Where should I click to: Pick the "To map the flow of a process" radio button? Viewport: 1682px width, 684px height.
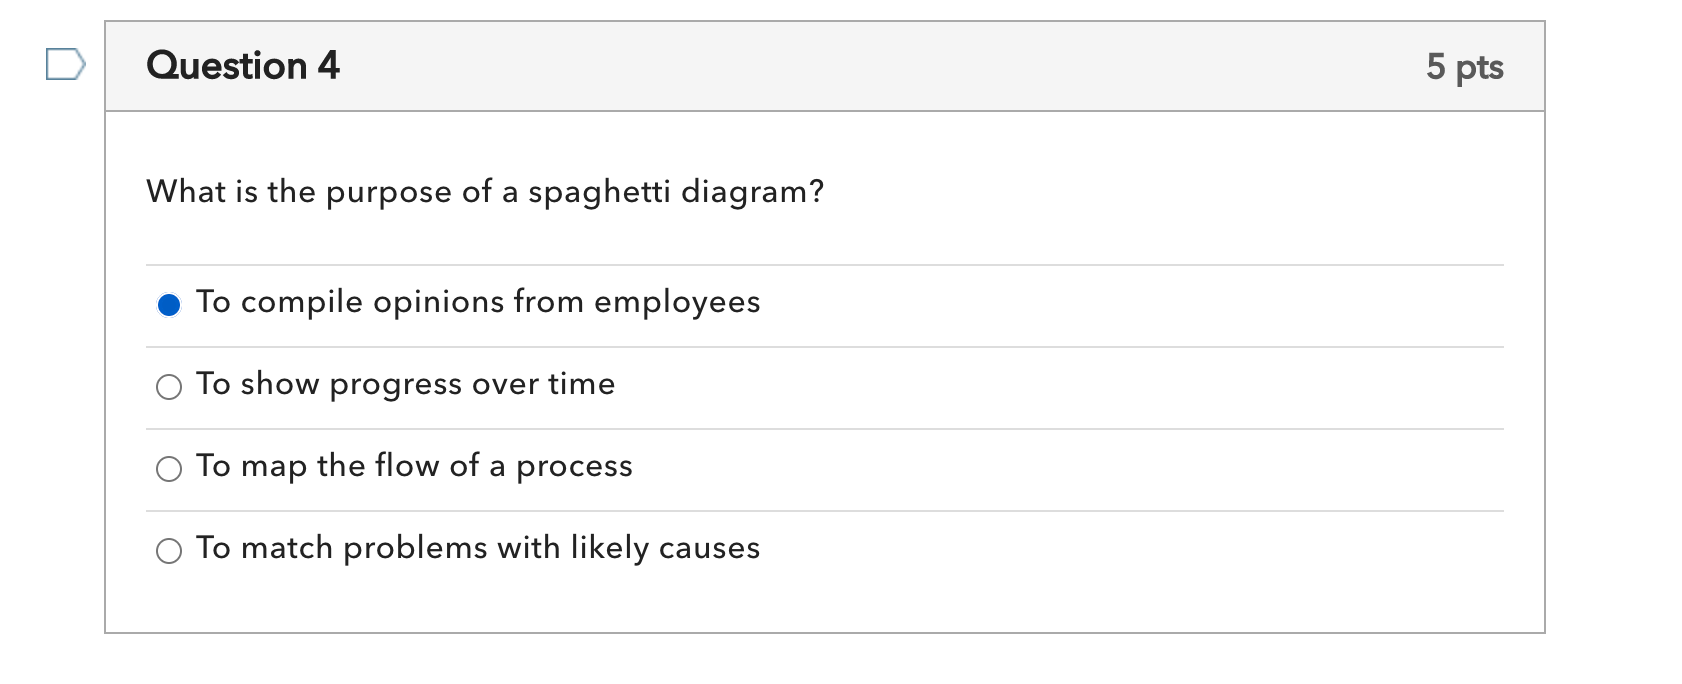169,469
